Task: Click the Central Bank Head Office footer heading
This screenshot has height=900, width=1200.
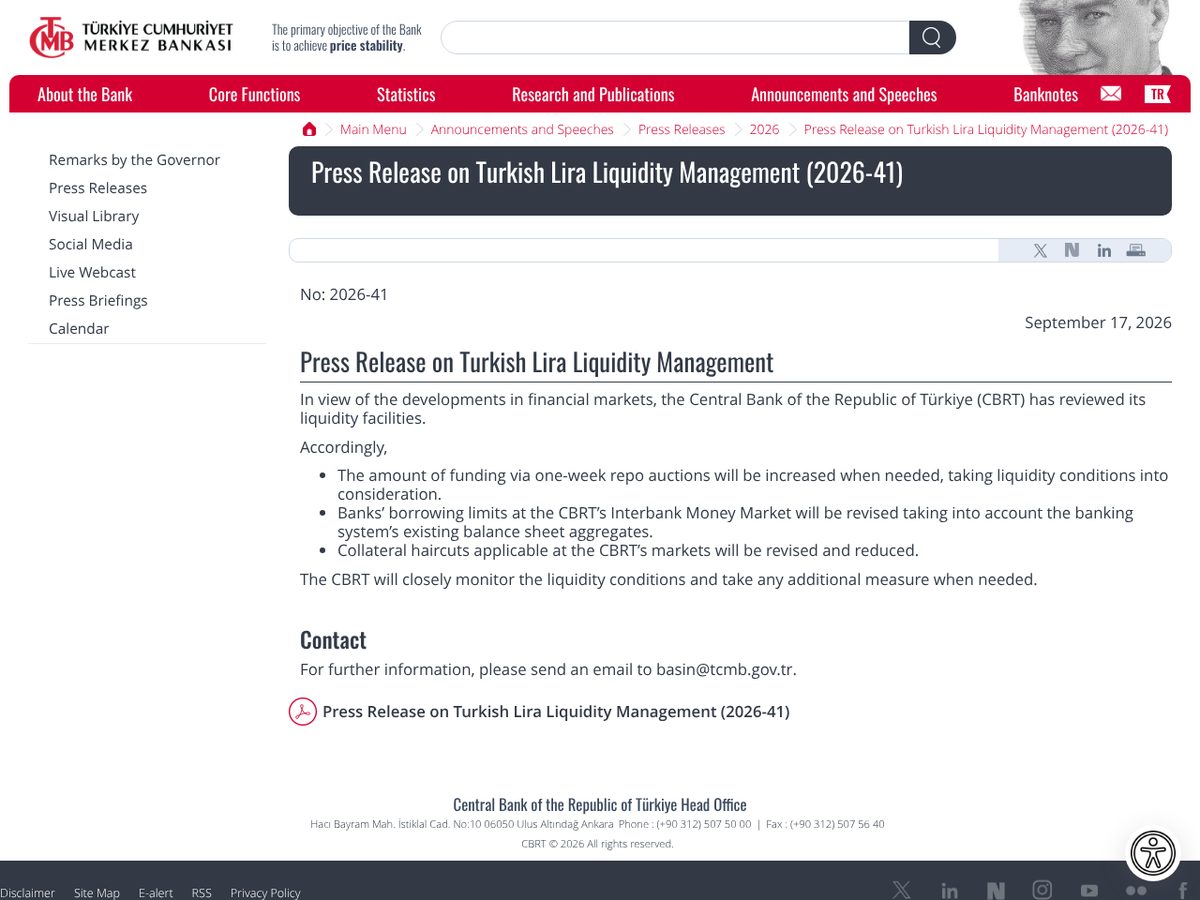Action: (600, 805)
